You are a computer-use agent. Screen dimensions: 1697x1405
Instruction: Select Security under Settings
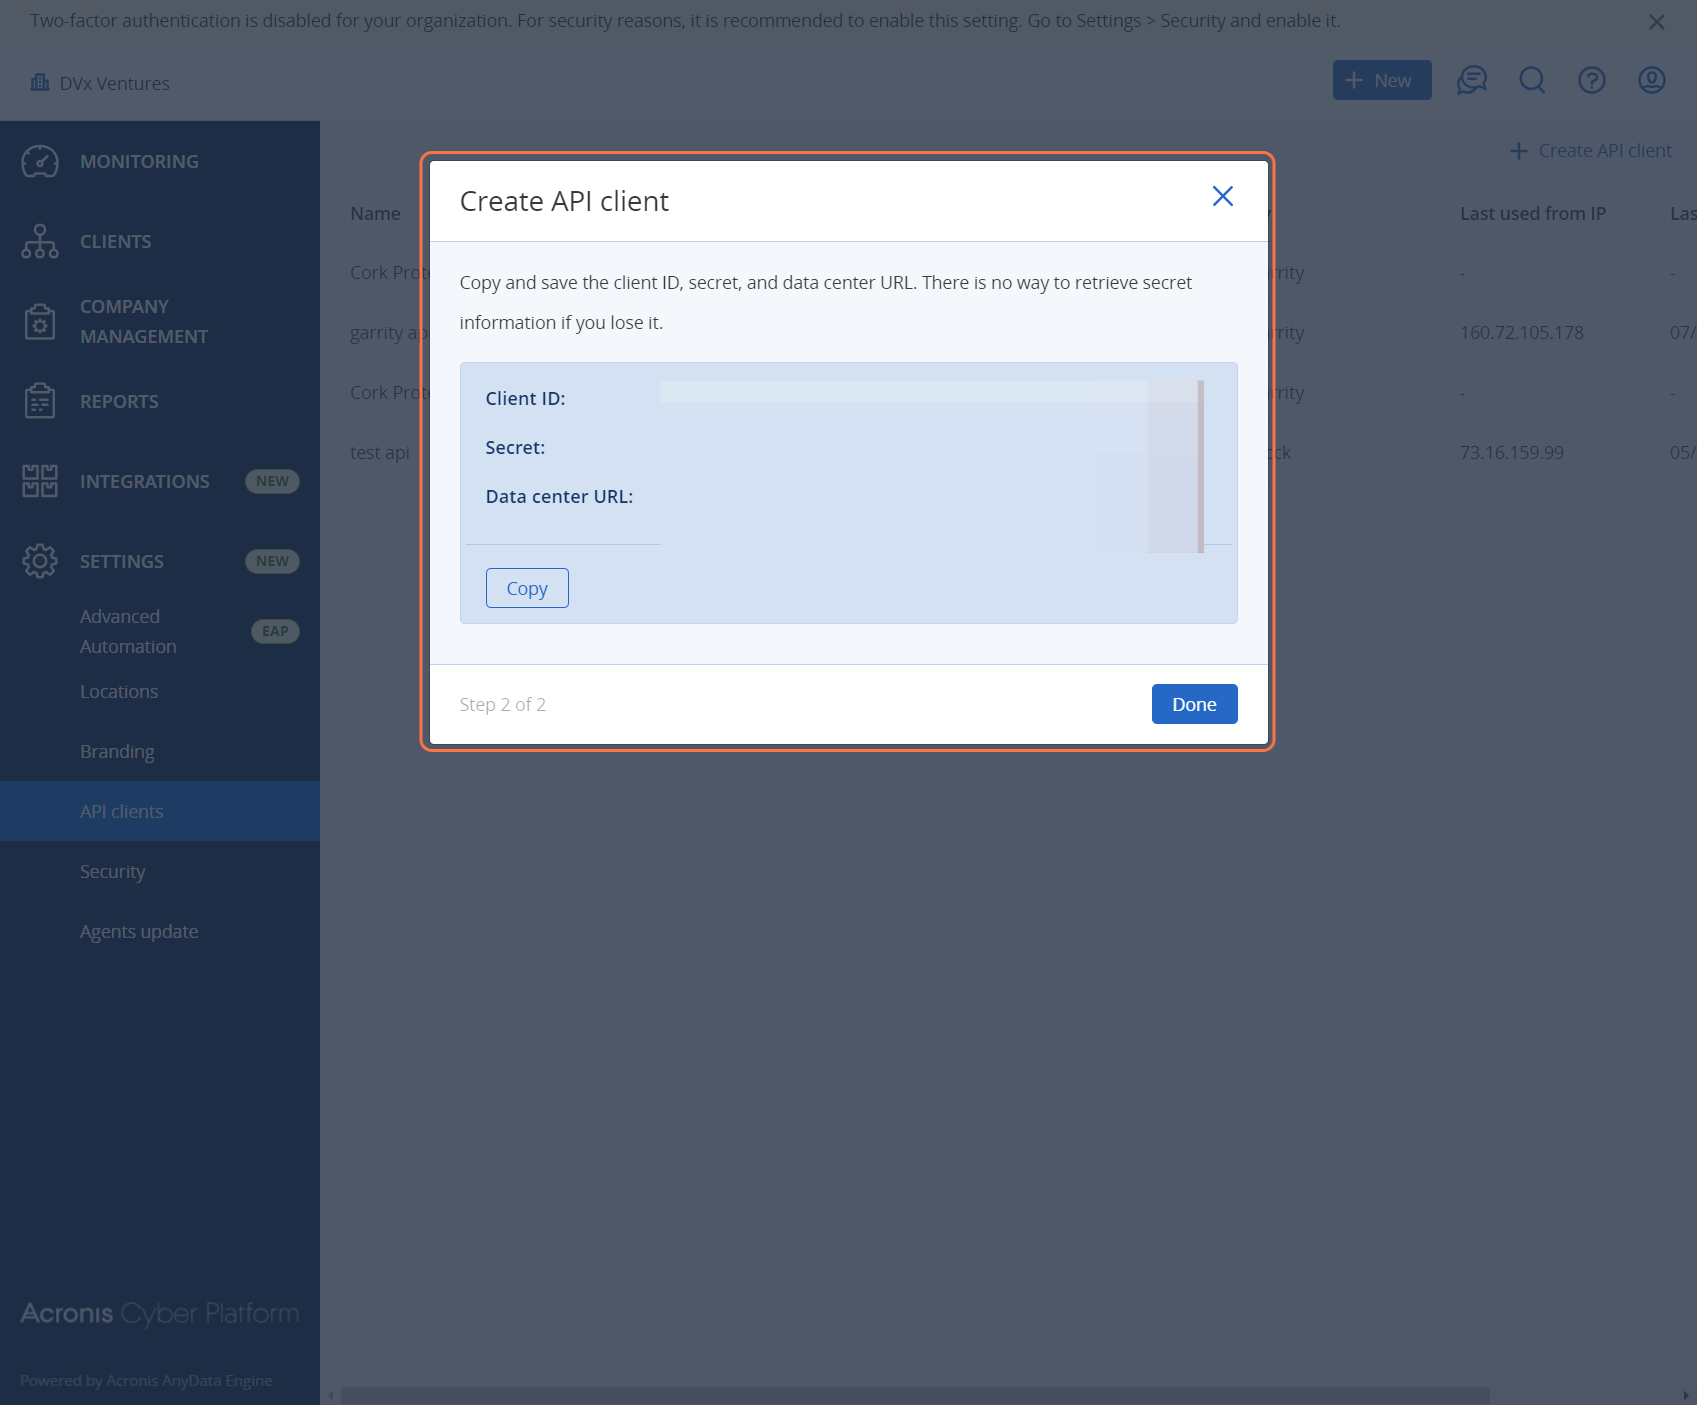(x=160, y=871)
